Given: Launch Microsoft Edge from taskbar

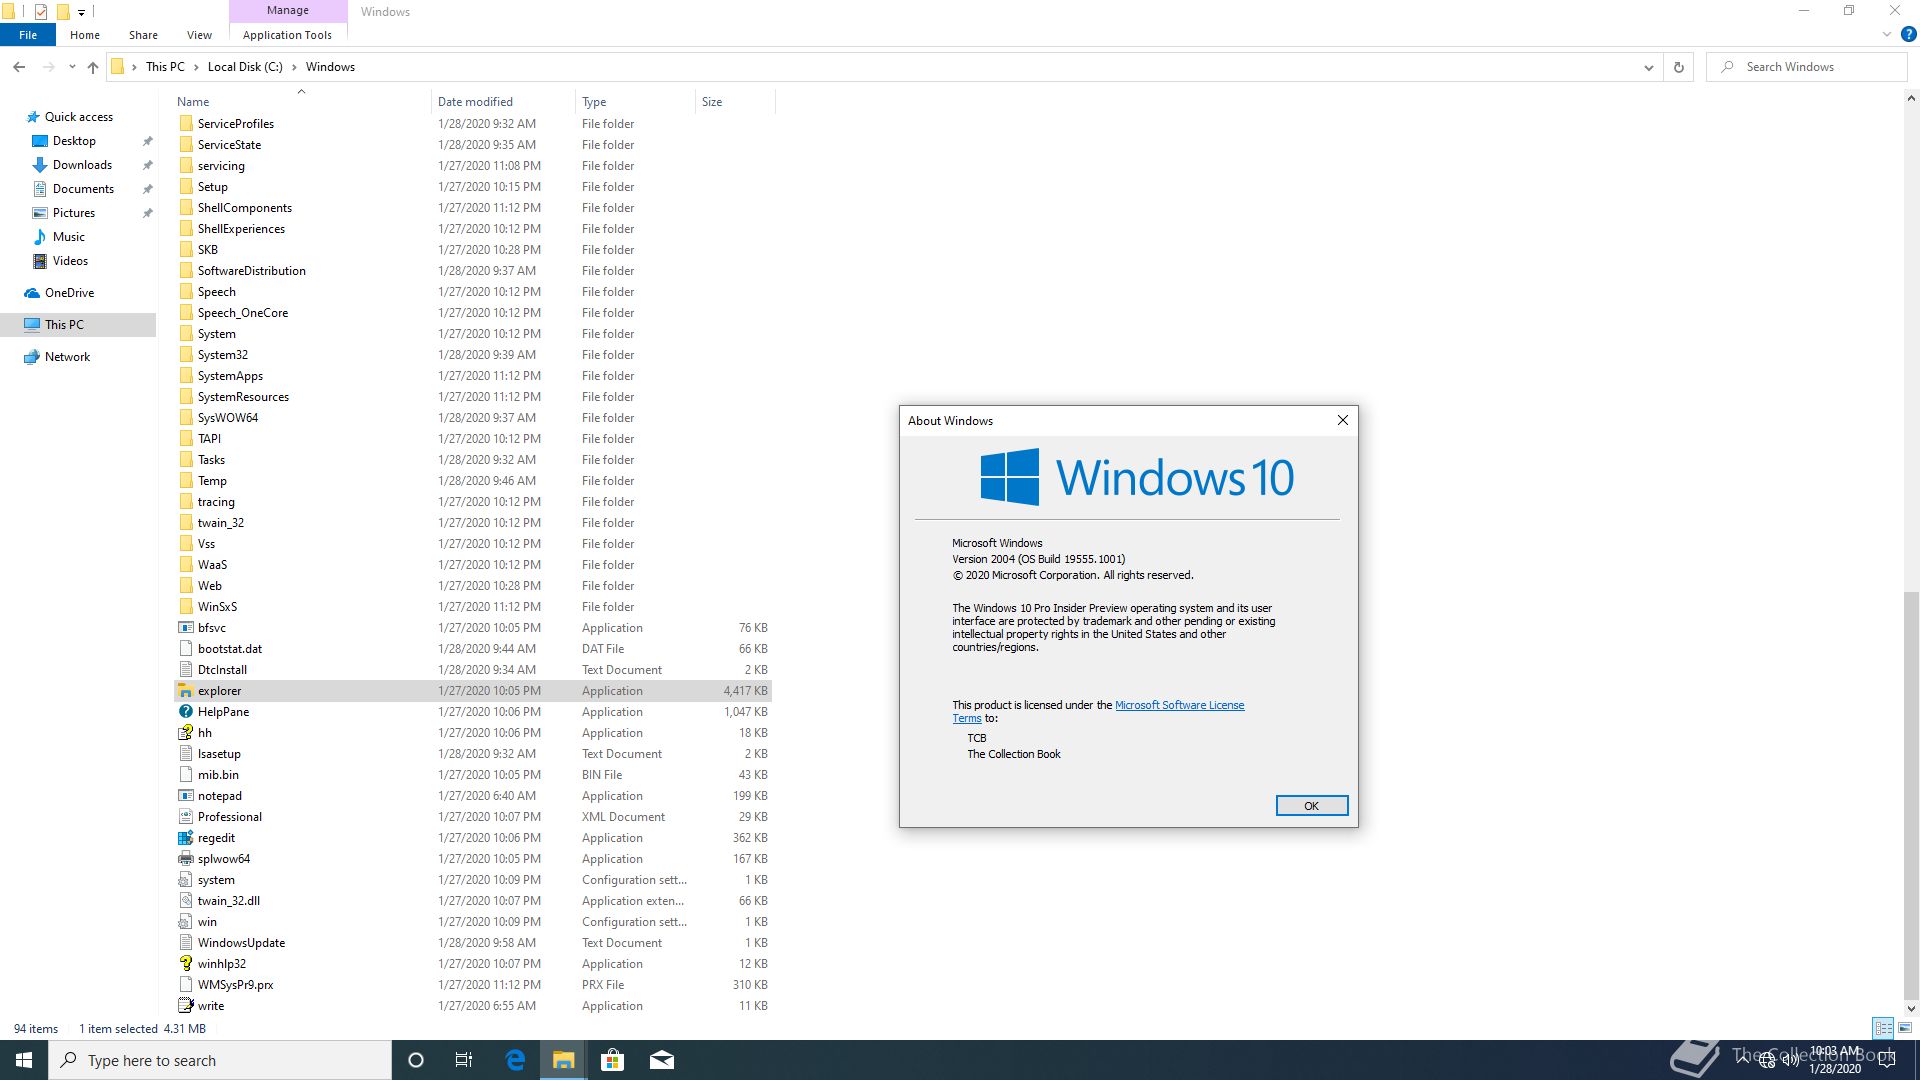Looking at the screenshot, I should (x=515, y=1060).
